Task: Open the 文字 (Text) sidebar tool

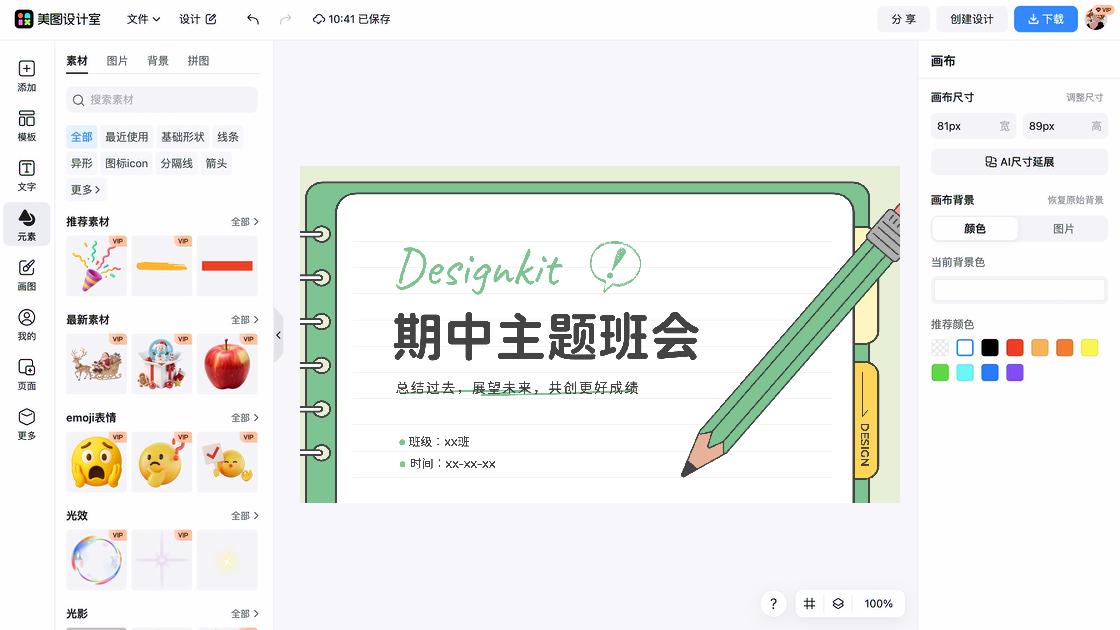Action: point(26,176)
